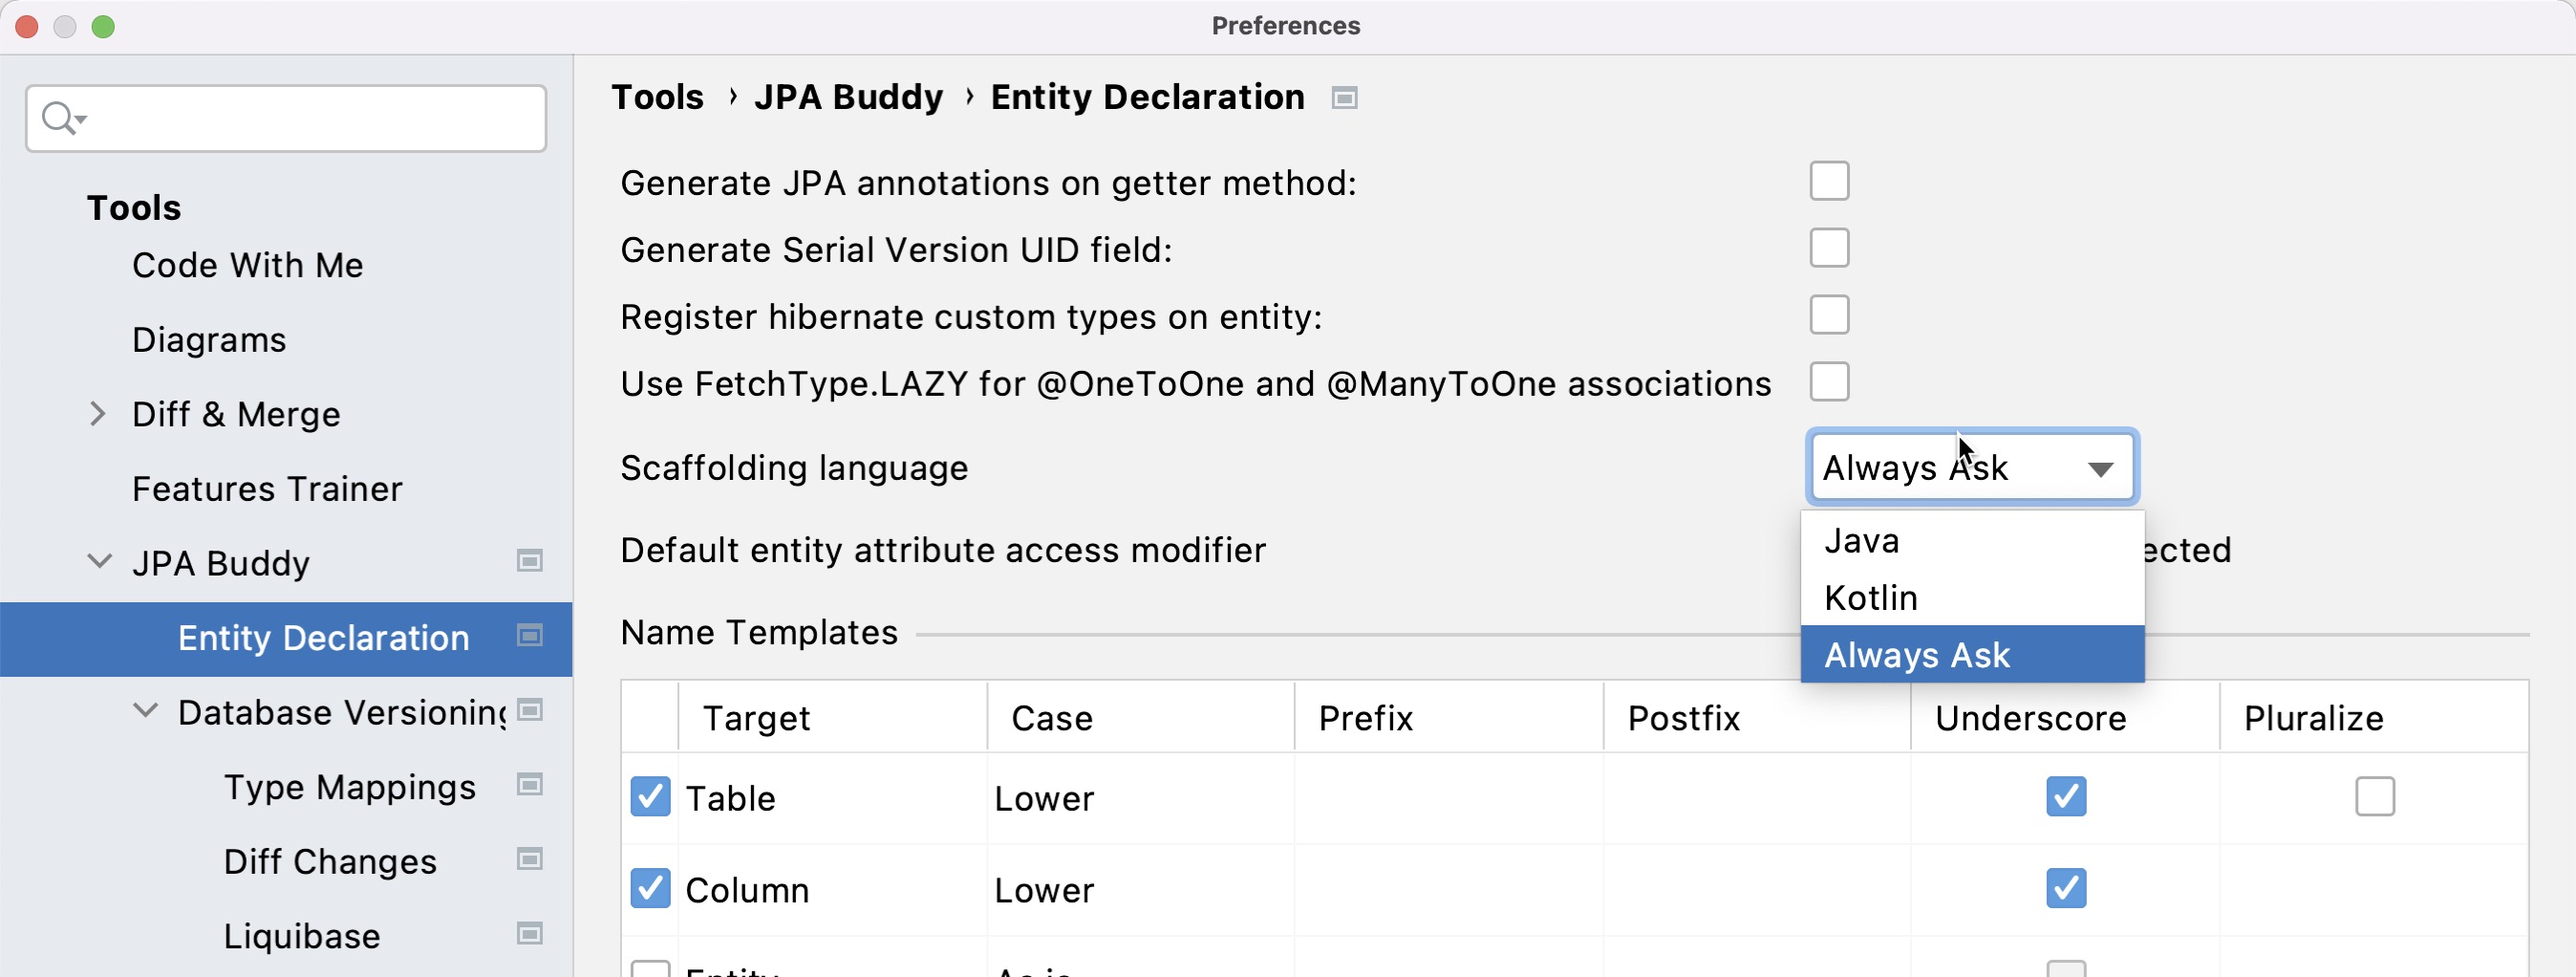Click the icon next to Database Versioning entry

click(x=529, y=712)
